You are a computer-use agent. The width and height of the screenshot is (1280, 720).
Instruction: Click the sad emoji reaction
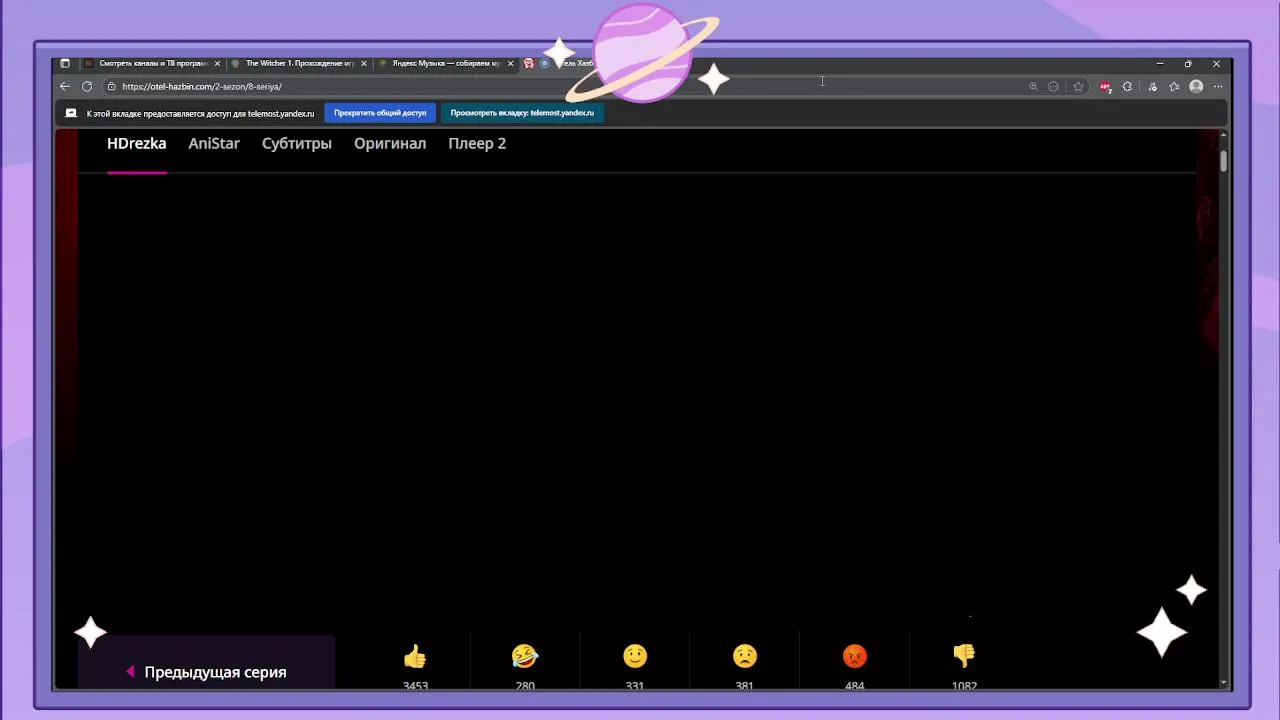(745, 657)
